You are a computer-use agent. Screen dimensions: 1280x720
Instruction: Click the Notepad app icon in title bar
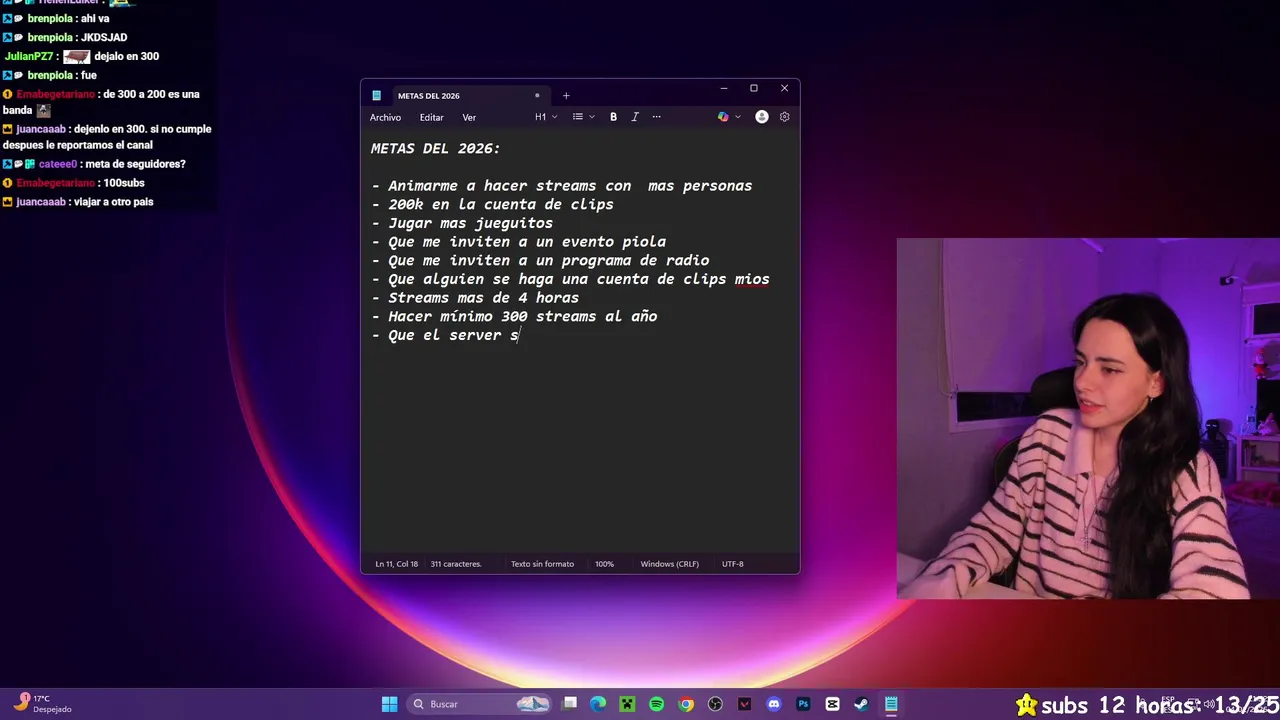pyautogui.click(x=376, y=96)
